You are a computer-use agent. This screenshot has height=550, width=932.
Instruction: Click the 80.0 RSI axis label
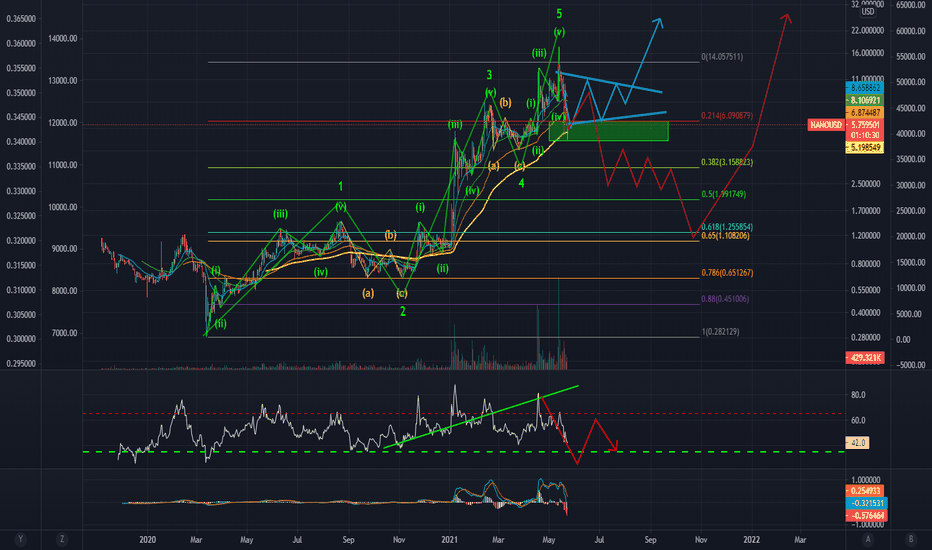tap(858, 395)
